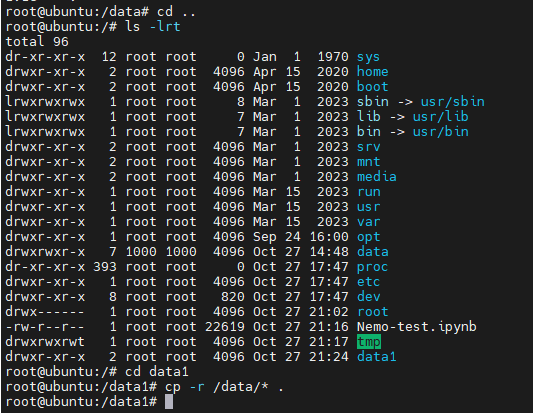The width and height of the screenshot is (533, 413).
Task: Click the home directory entry
Action: point(372,72)
